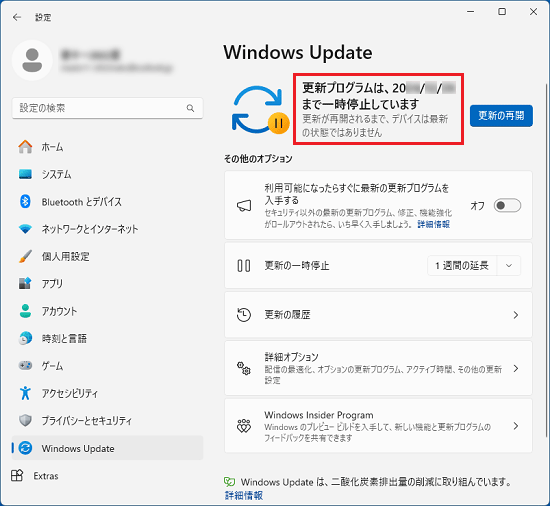Expand Windows Insider Program chevron
This screenshot has height=506, width=550.
coord(516,426)
